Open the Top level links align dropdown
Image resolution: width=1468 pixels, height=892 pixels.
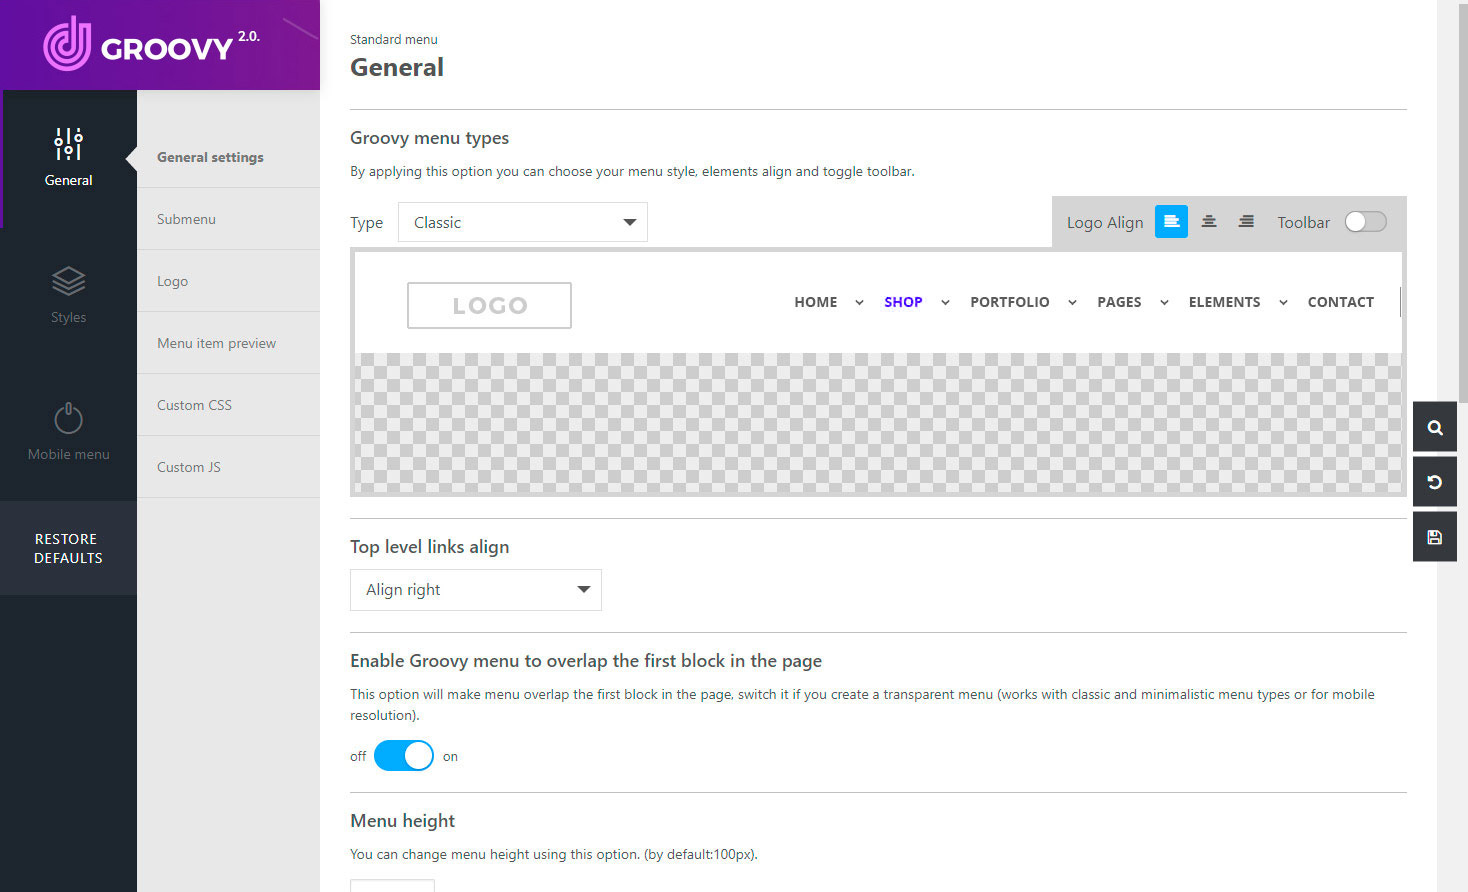click(475, 590)
